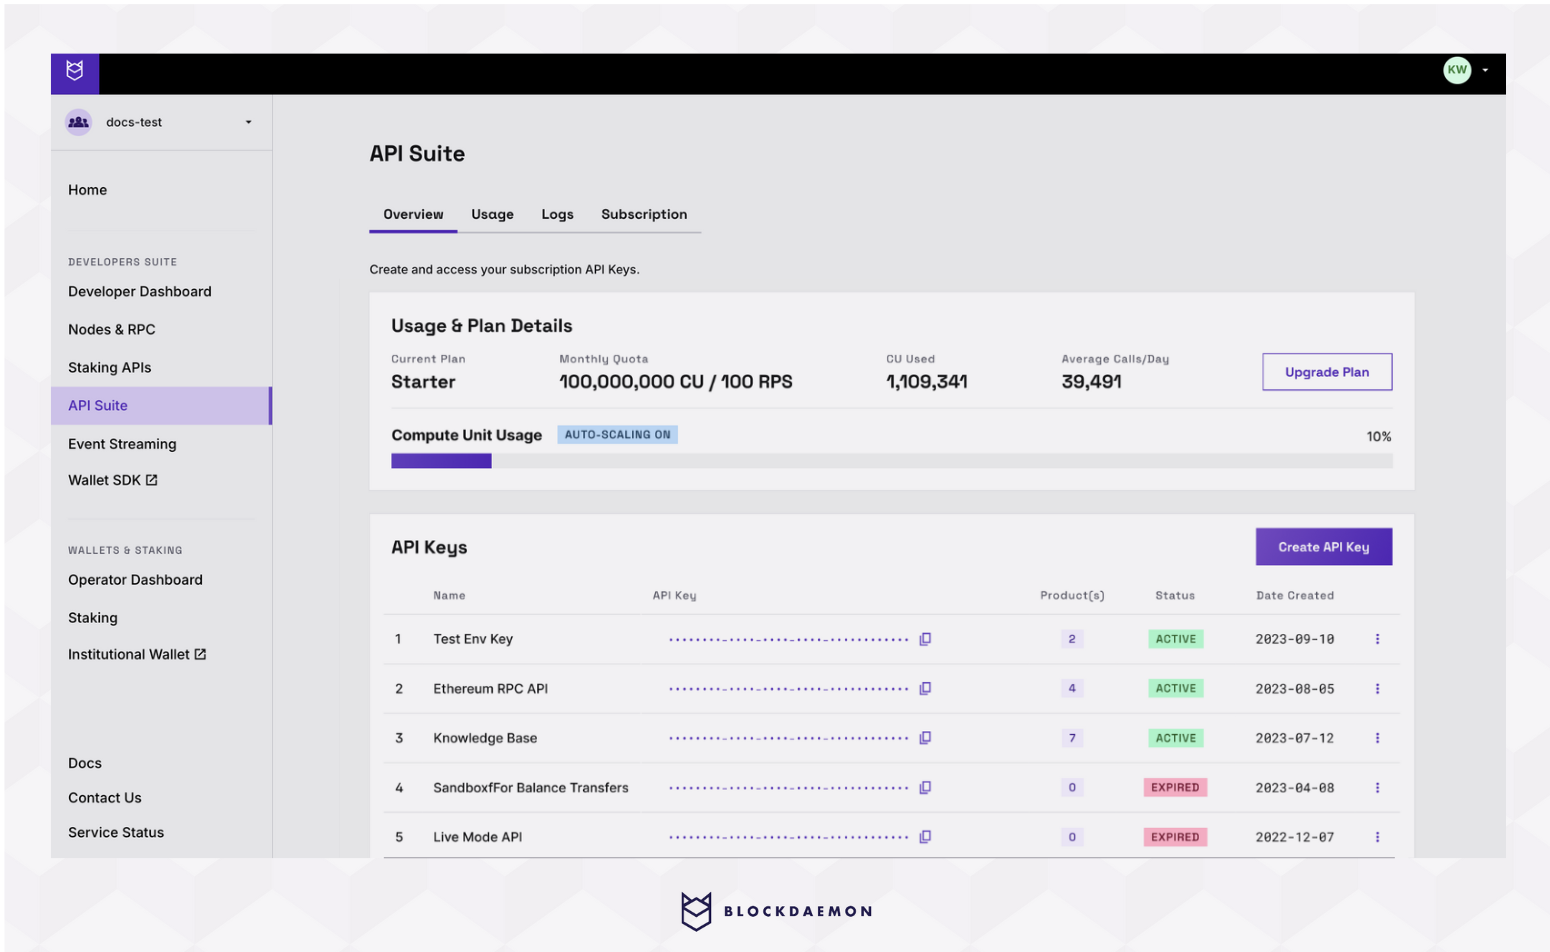Click the Status column header
This screenshot has height=952, width=1550.
pos(1175,596)
